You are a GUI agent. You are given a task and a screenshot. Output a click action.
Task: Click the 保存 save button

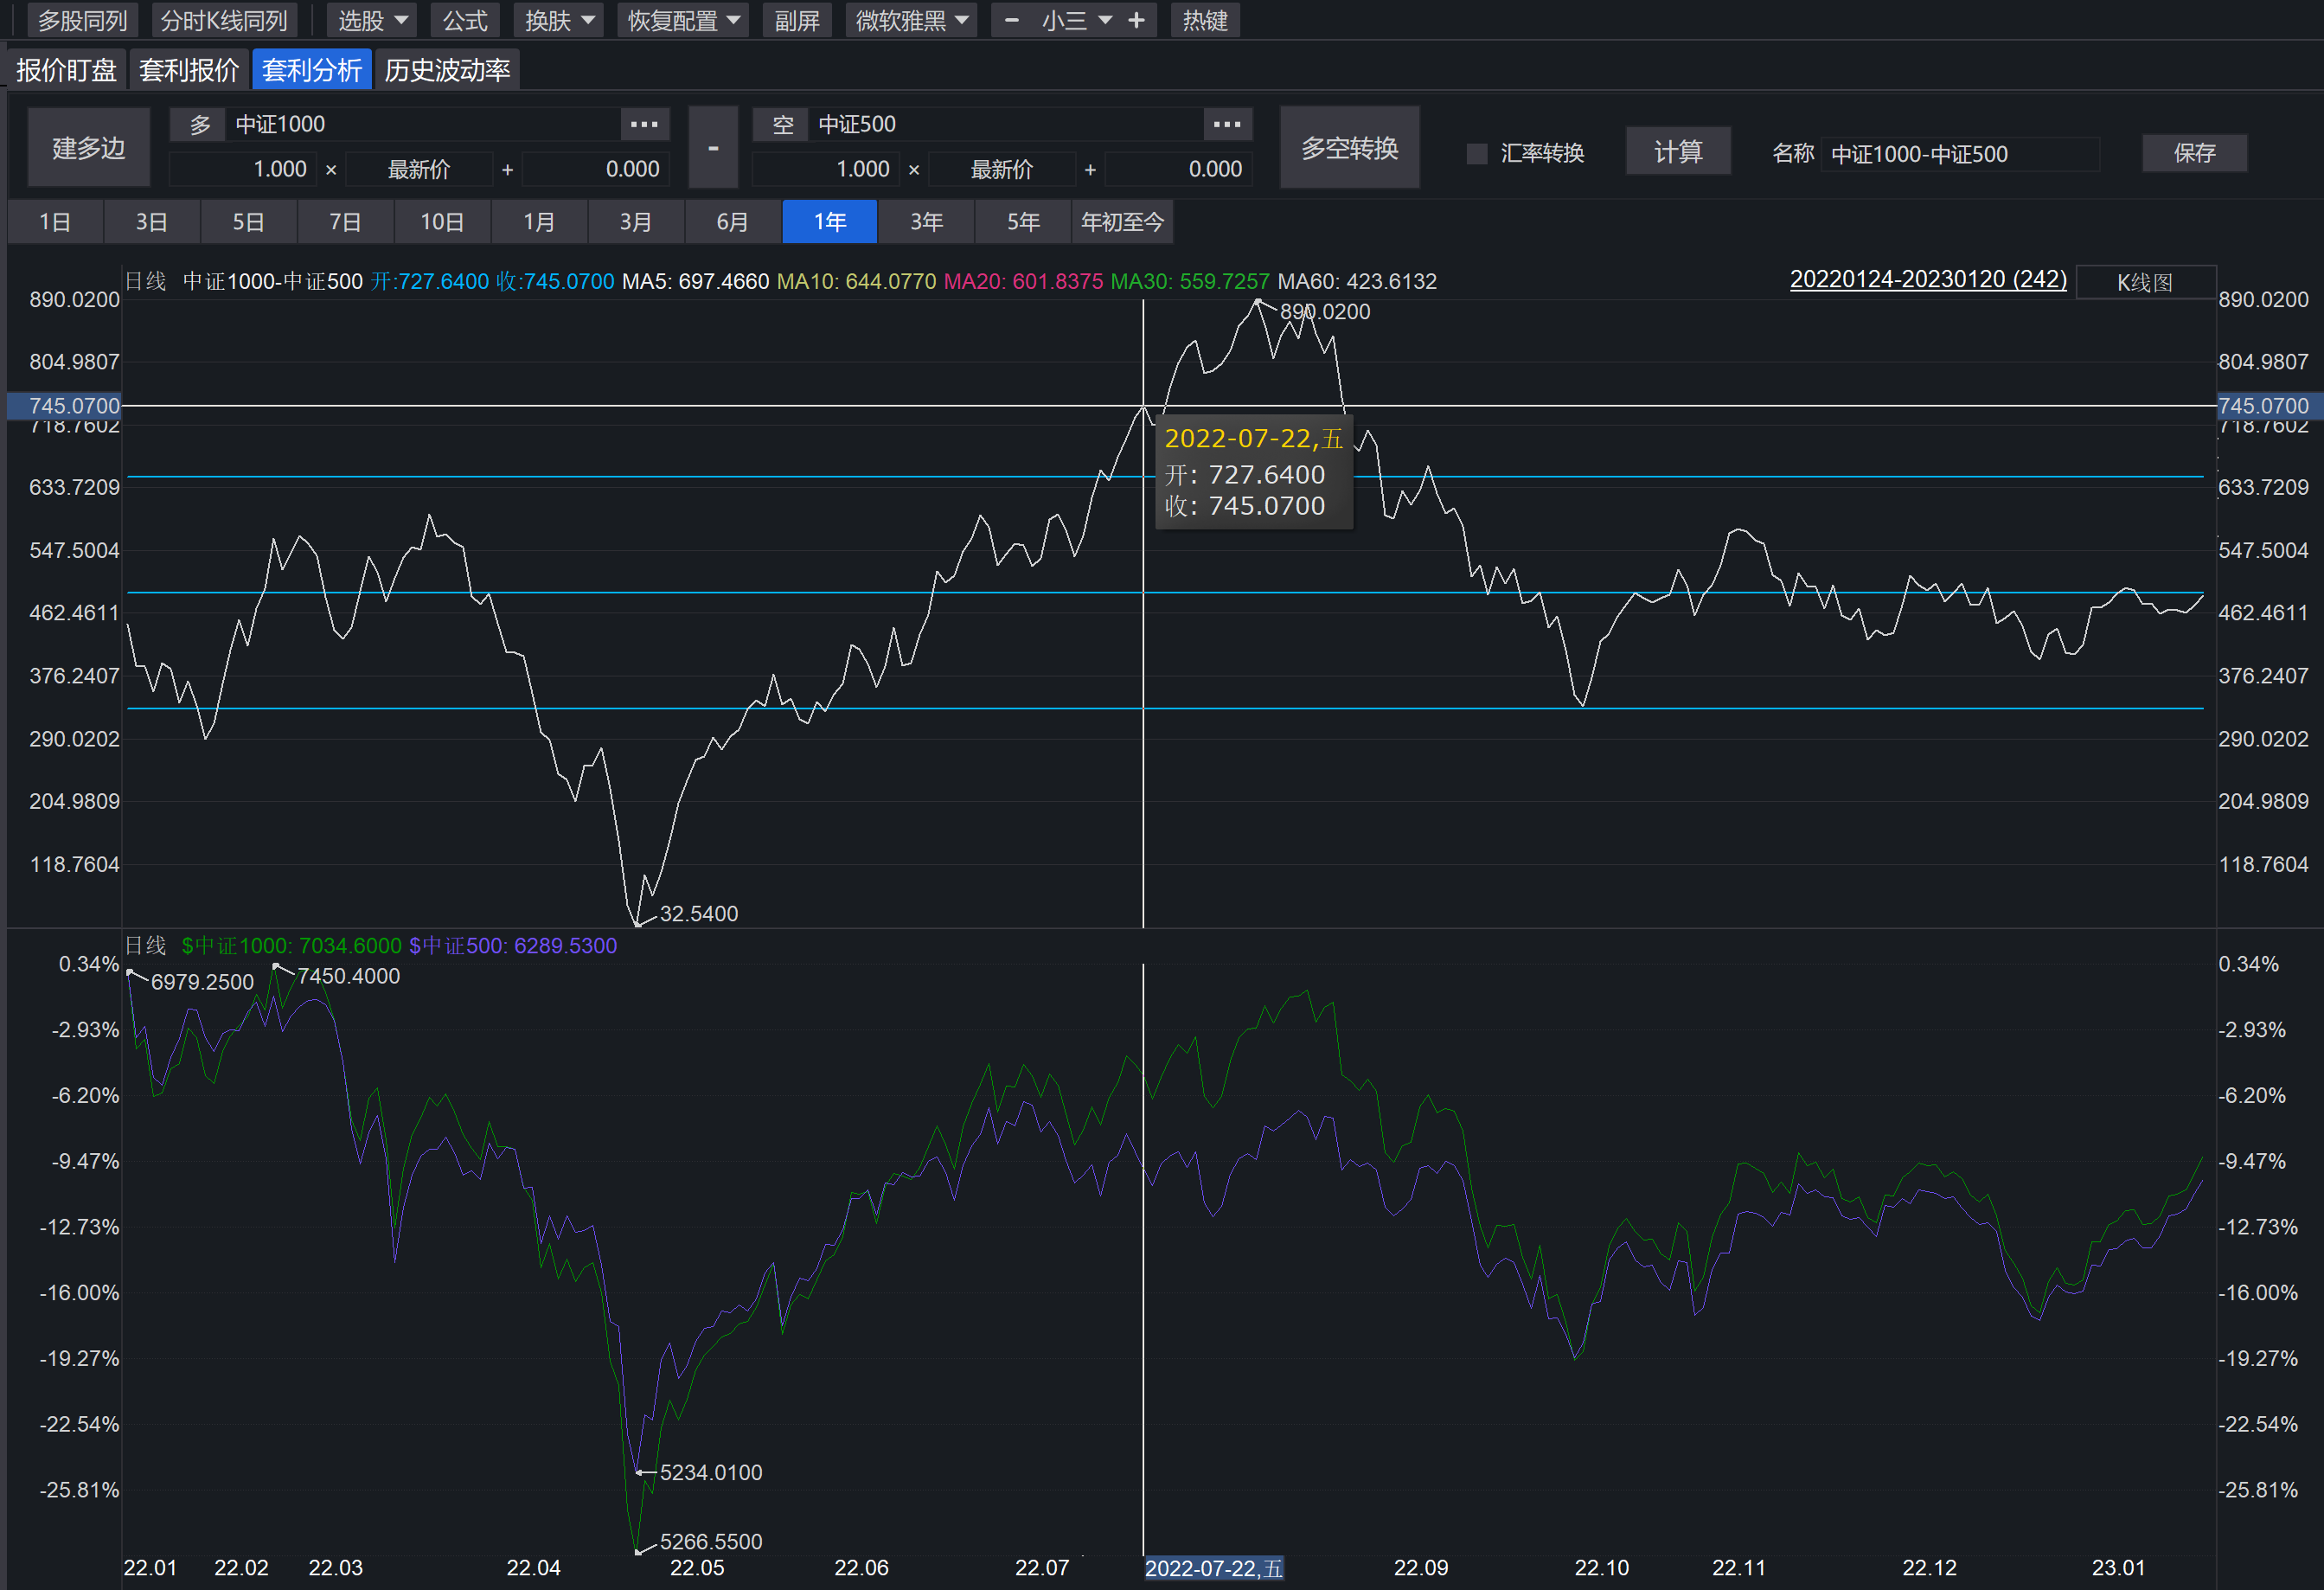2193,153
